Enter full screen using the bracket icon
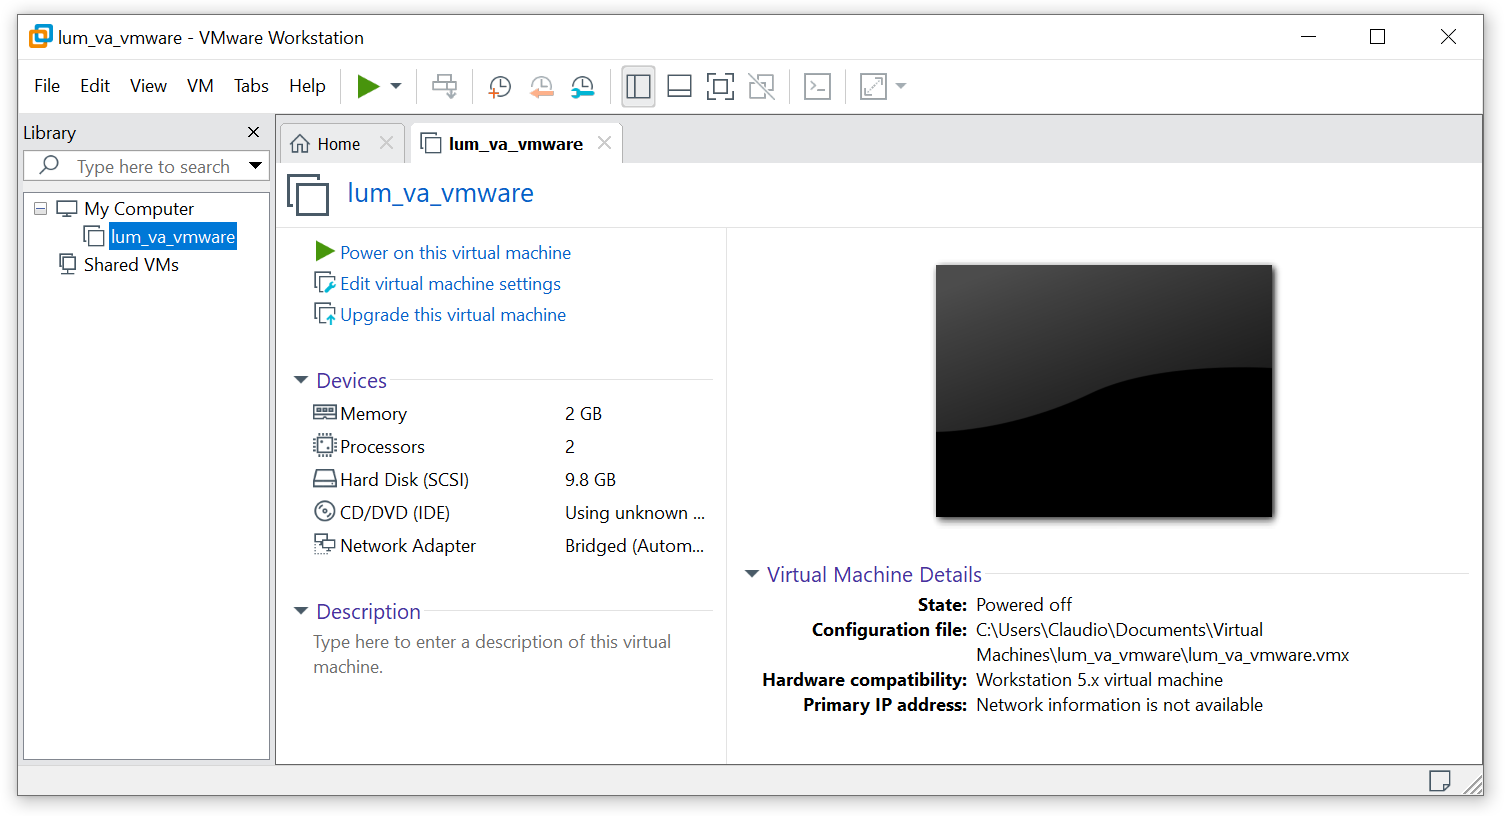 click(x=720, y=86)
